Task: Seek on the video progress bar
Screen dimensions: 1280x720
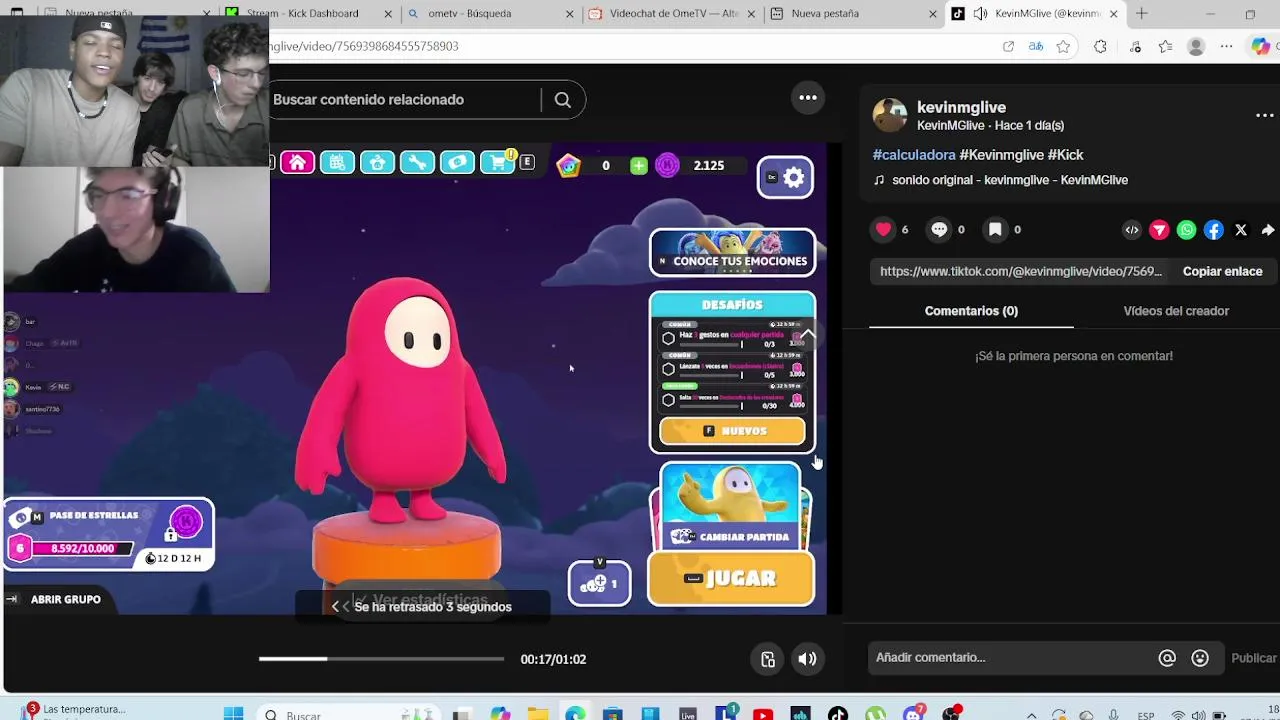Action: [x=381, y=659]
